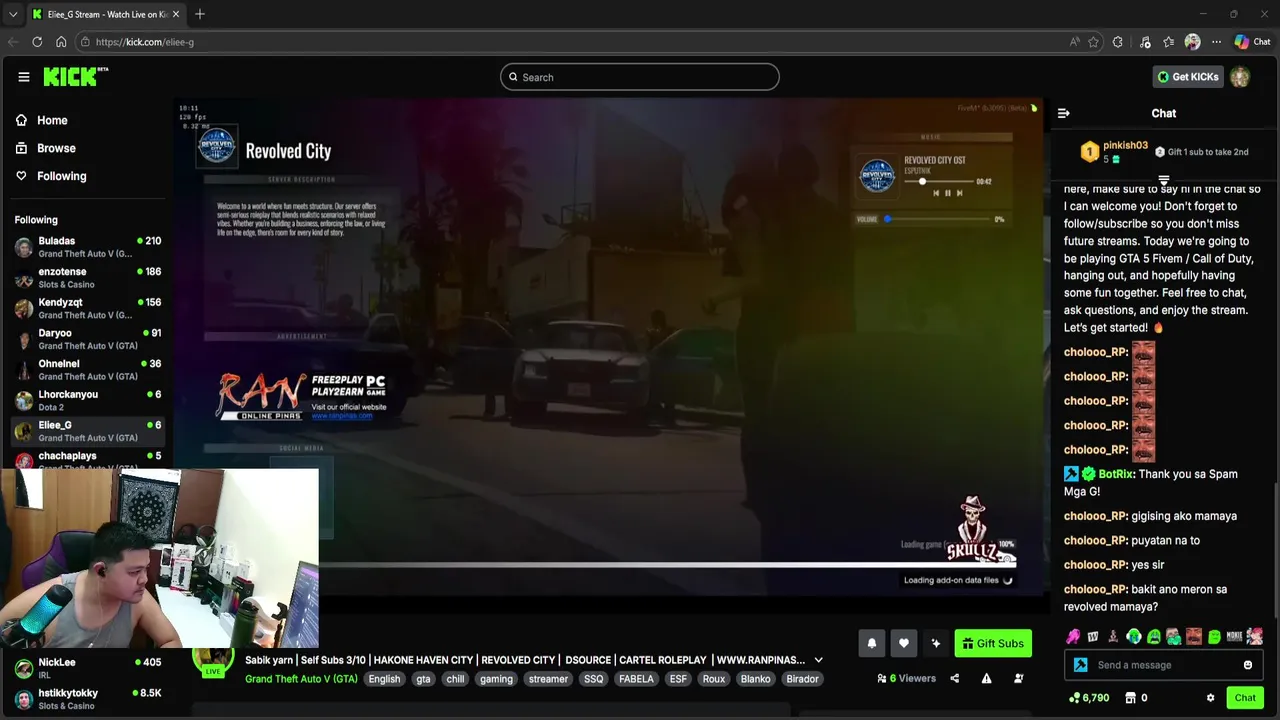1280x720 pixels.
Task: Collapse the chat panel arrow icon
Action: tap(1064, 113)
